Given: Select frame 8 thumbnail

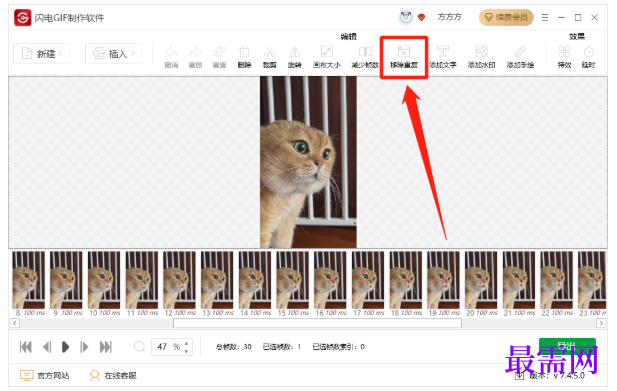Looking at the screenshot, I should tap(29, 280).
